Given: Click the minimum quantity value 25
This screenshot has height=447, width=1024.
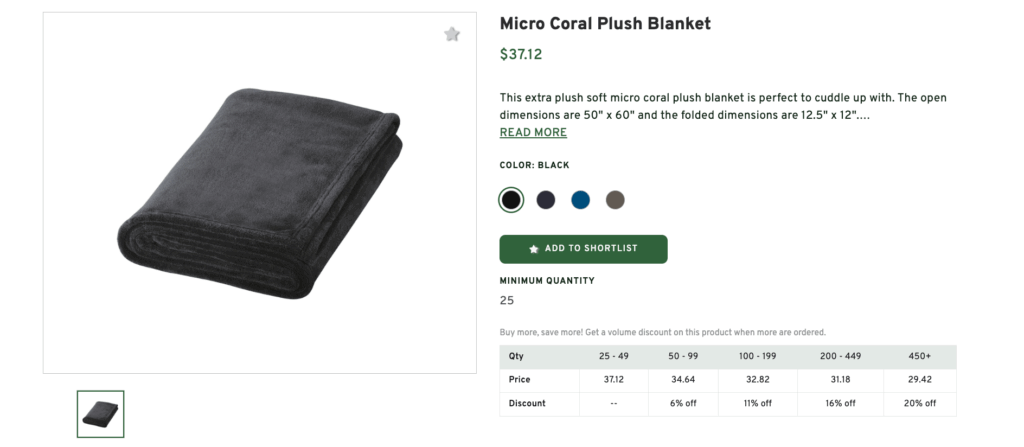Looking at the screenshot, I should click(x=507, y=301).
